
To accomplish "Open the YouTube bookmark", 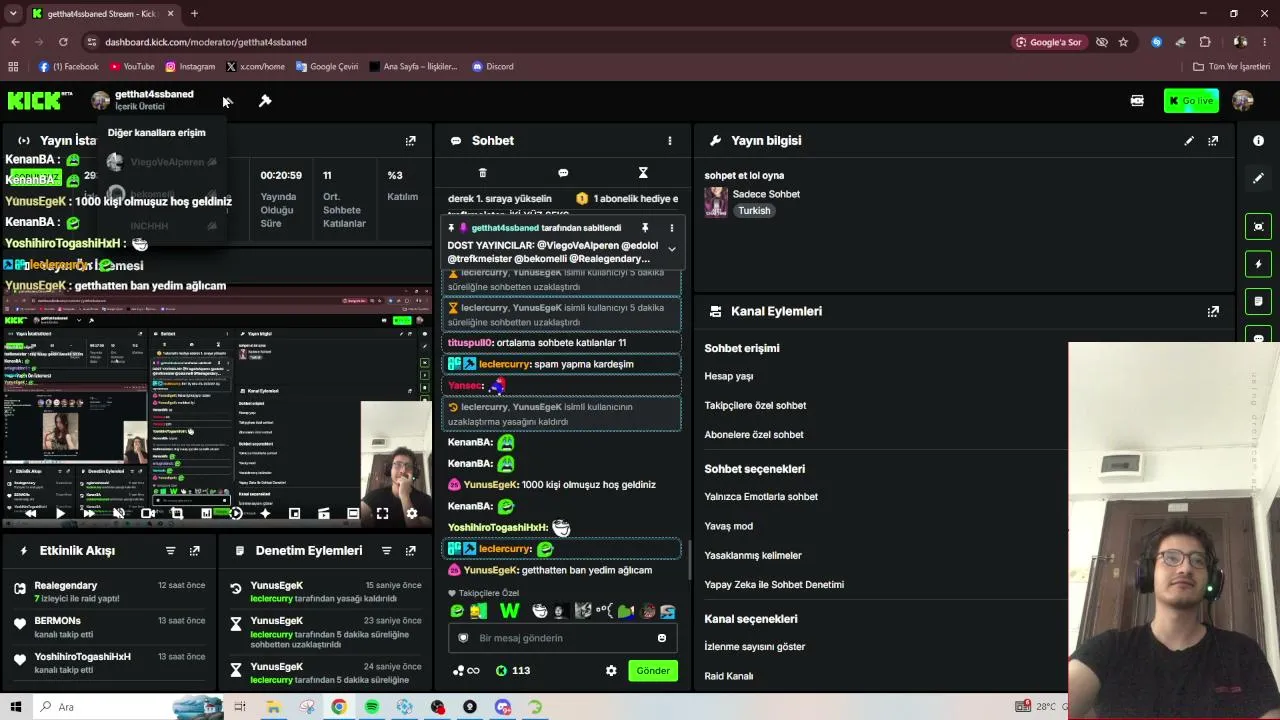I will pos(132,67).
